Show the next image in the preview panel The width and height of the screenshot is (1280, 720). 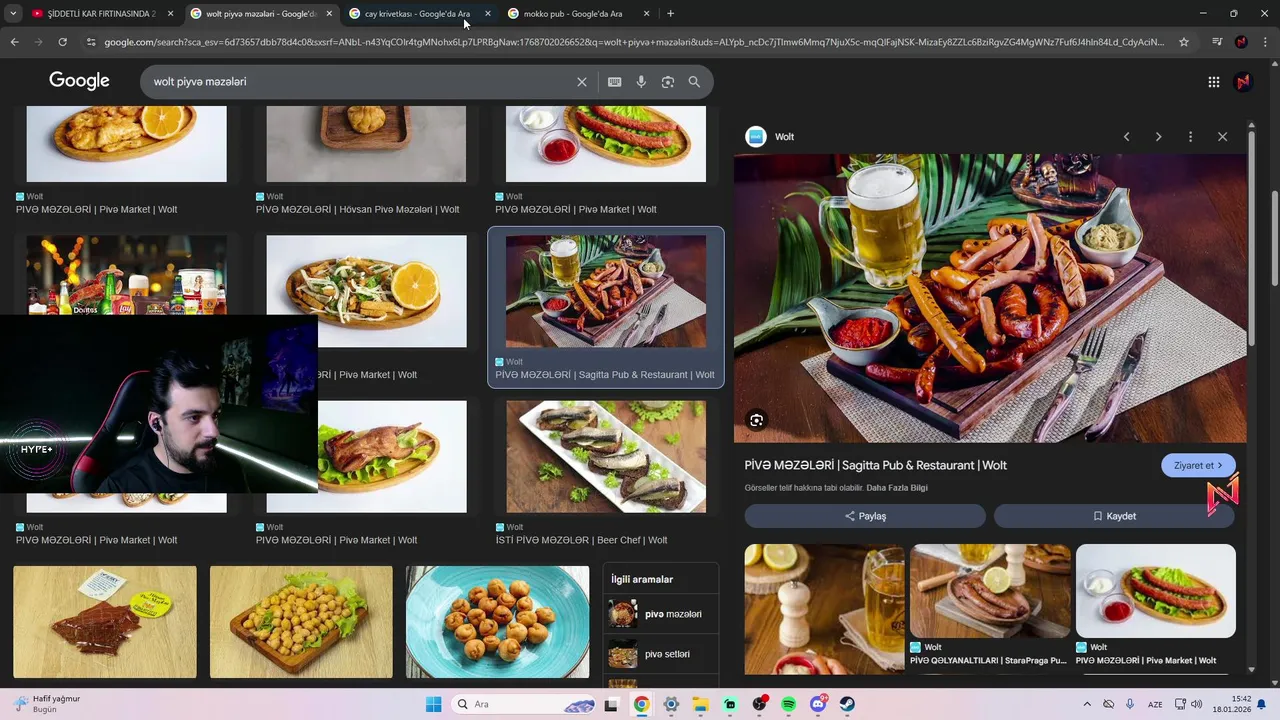pyautogui.click(x=1158, y=137)
